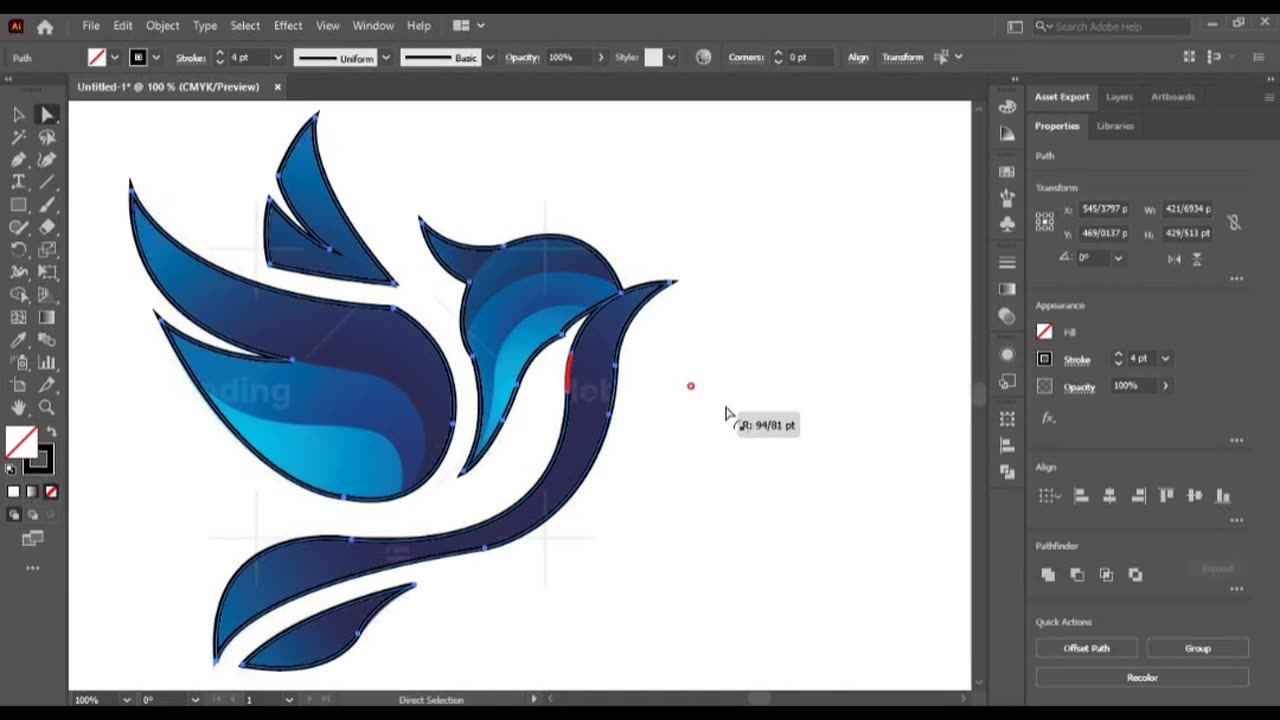The width and height of the screenshot is (1280, 720).
Task: Select the Hand tool
Action: click(18, 407)
